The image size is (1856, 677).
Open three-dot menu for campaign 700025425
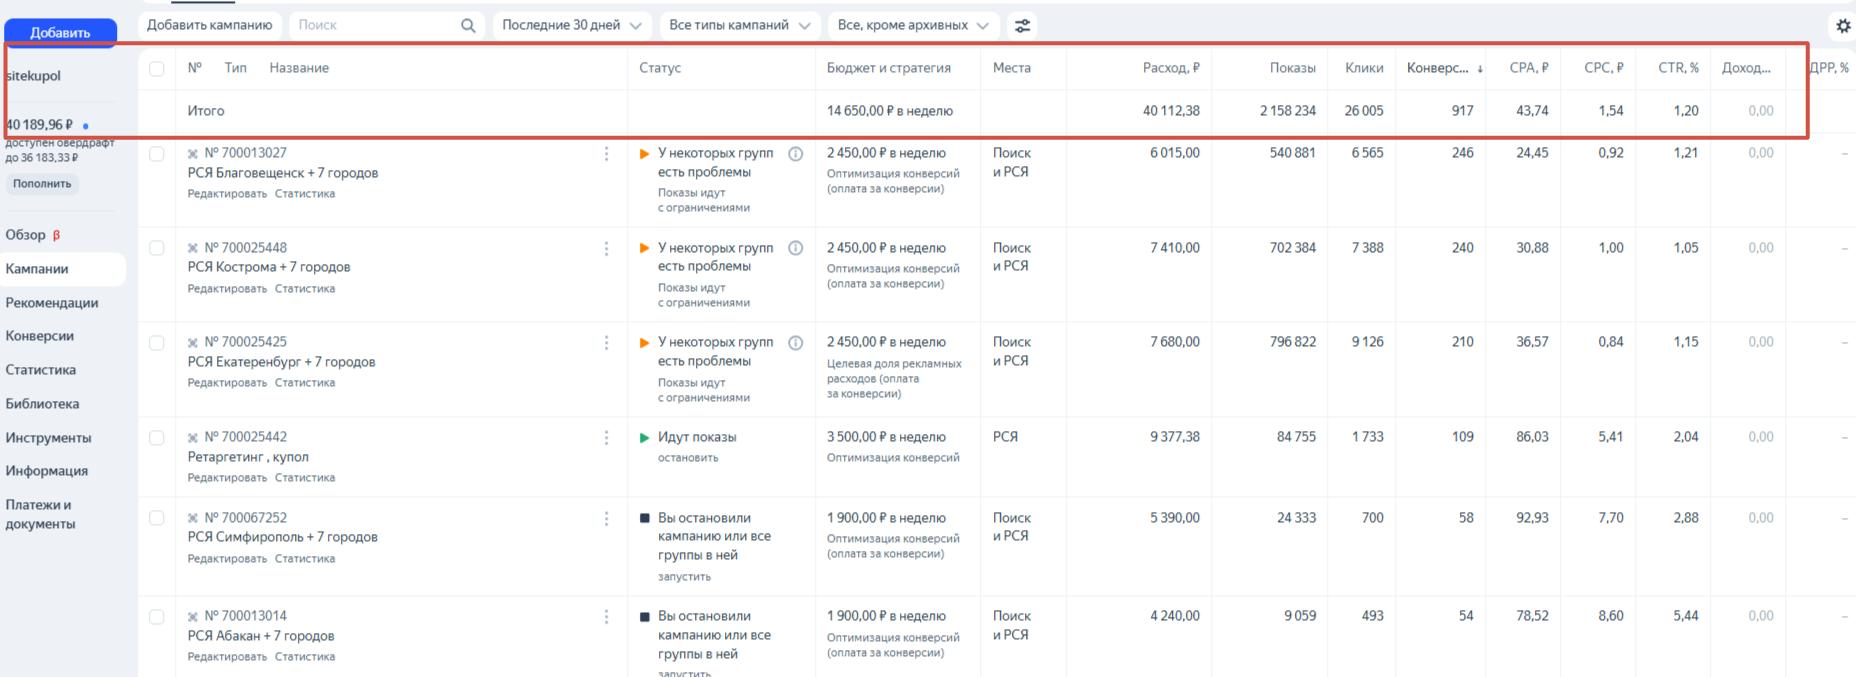click(x=606, y=343)
